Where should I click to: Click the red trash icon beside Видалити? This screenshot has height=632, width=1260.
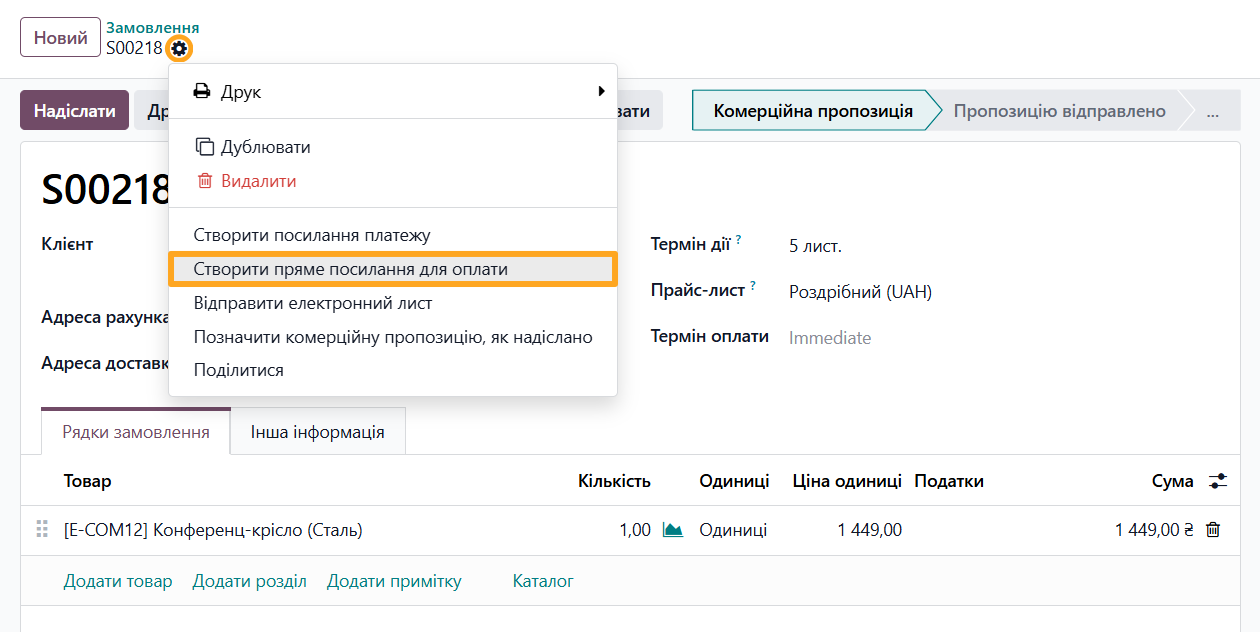(205, 181)
